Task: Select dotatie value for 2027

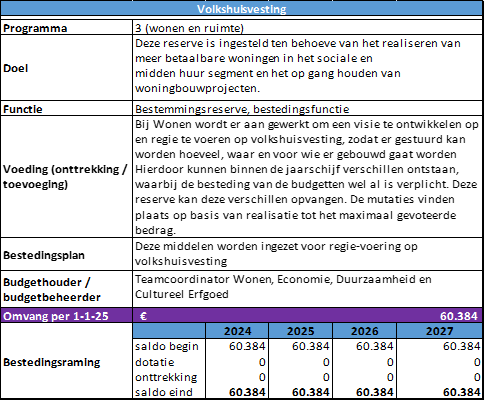Action: point(477,362)
